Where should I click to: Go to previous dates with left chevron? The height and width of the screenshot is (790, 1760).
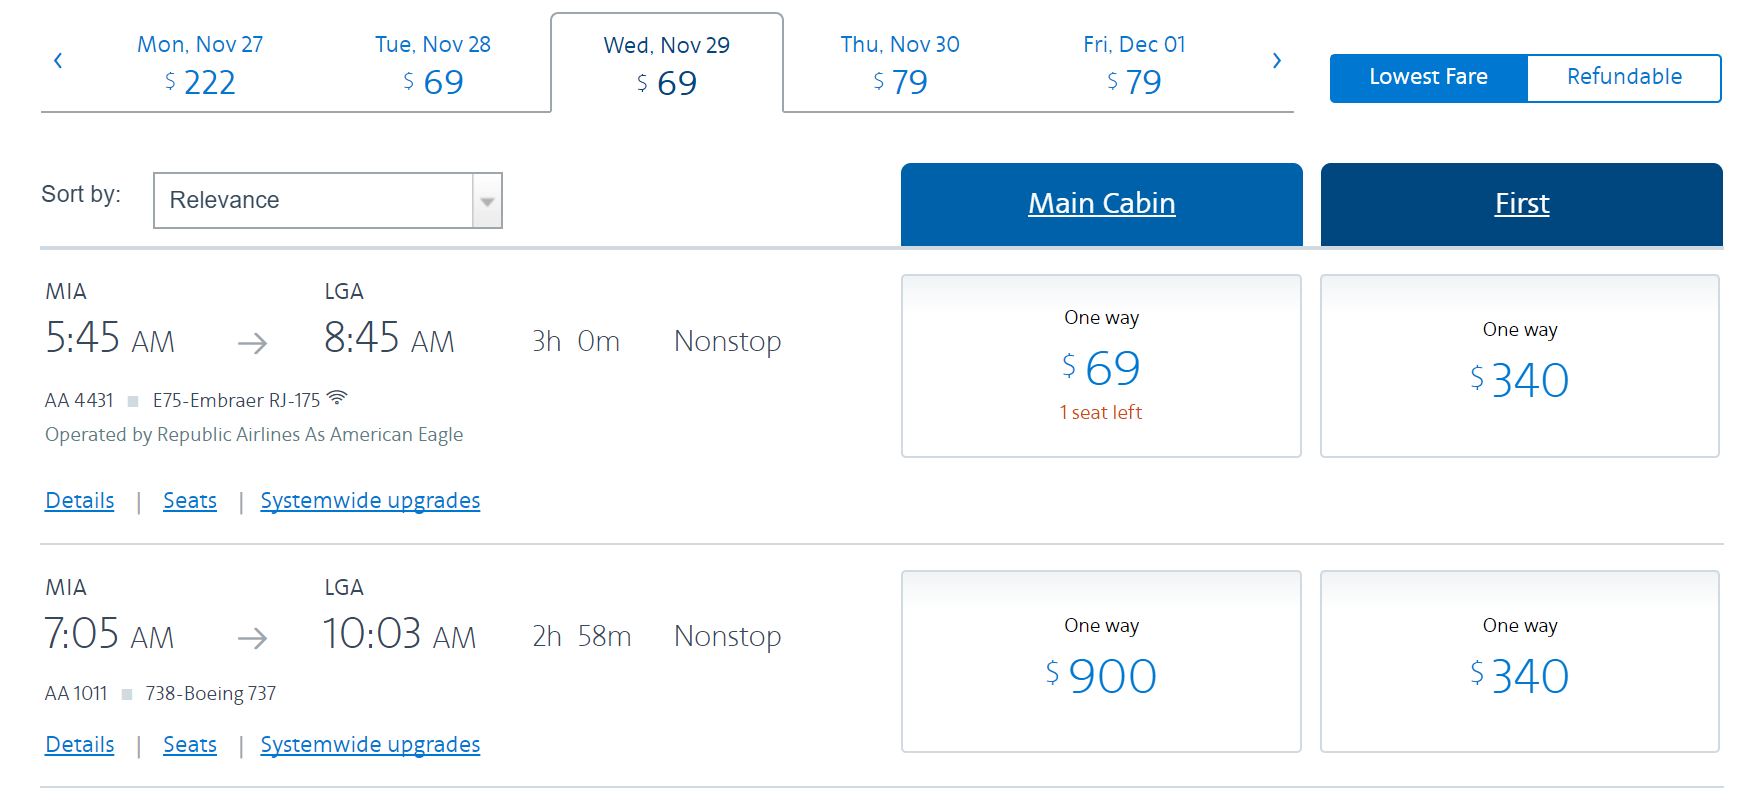pos(58,61)
